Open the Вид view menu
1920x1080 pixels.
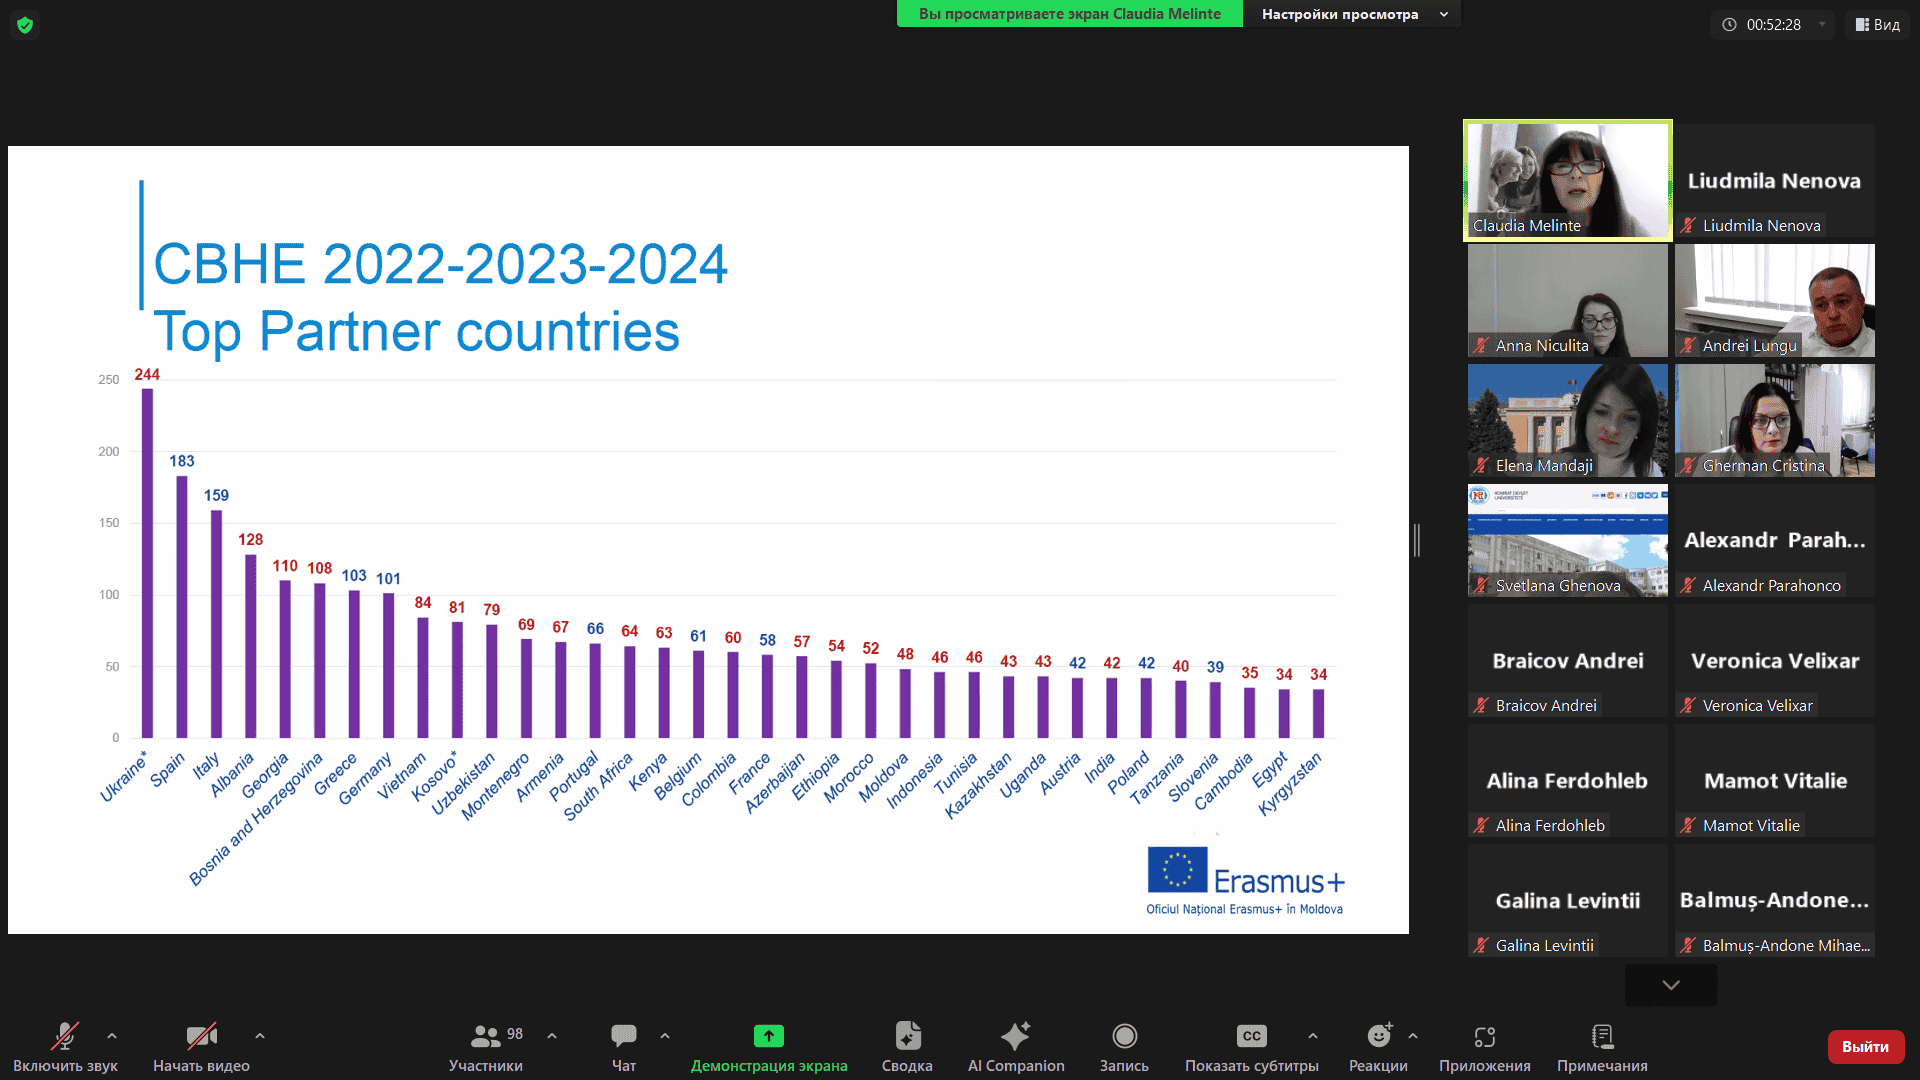tap(1877, 25)
